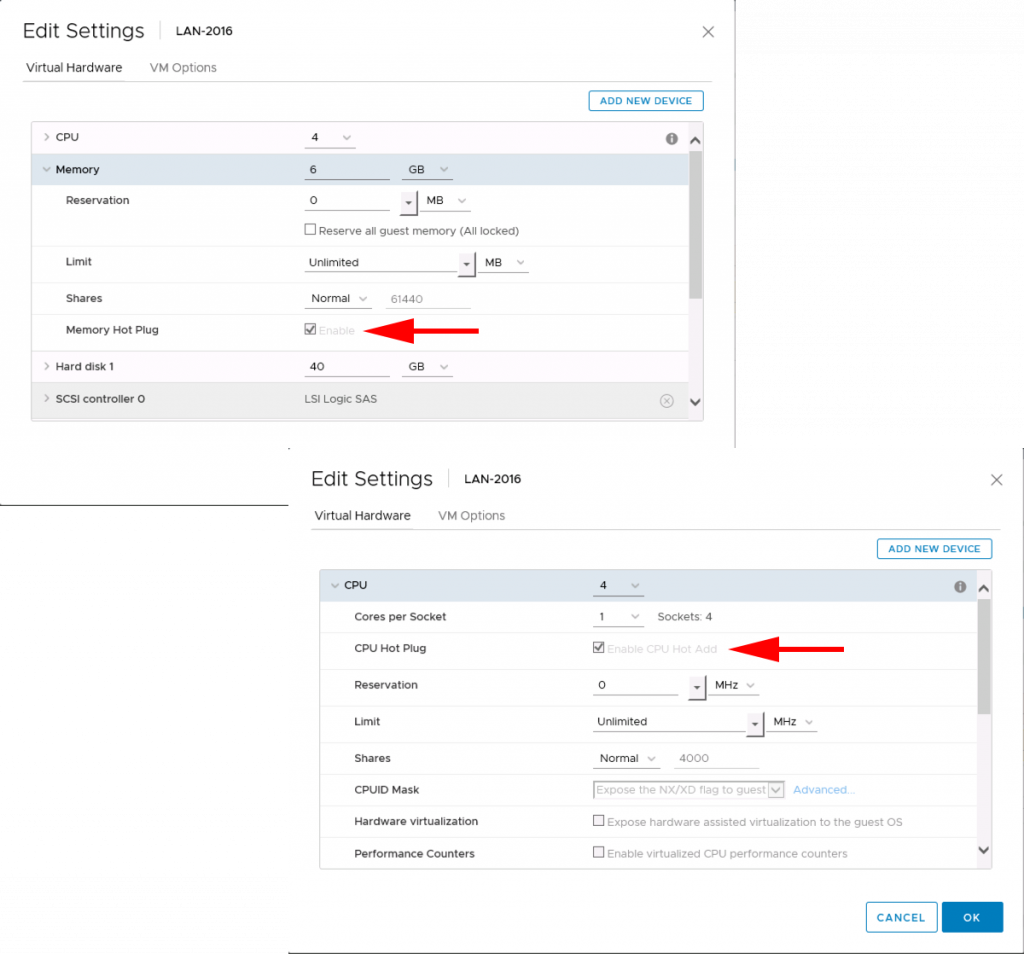
Task: Remove SCSI controller 0 with the x icon
Action: pos(666,400)
